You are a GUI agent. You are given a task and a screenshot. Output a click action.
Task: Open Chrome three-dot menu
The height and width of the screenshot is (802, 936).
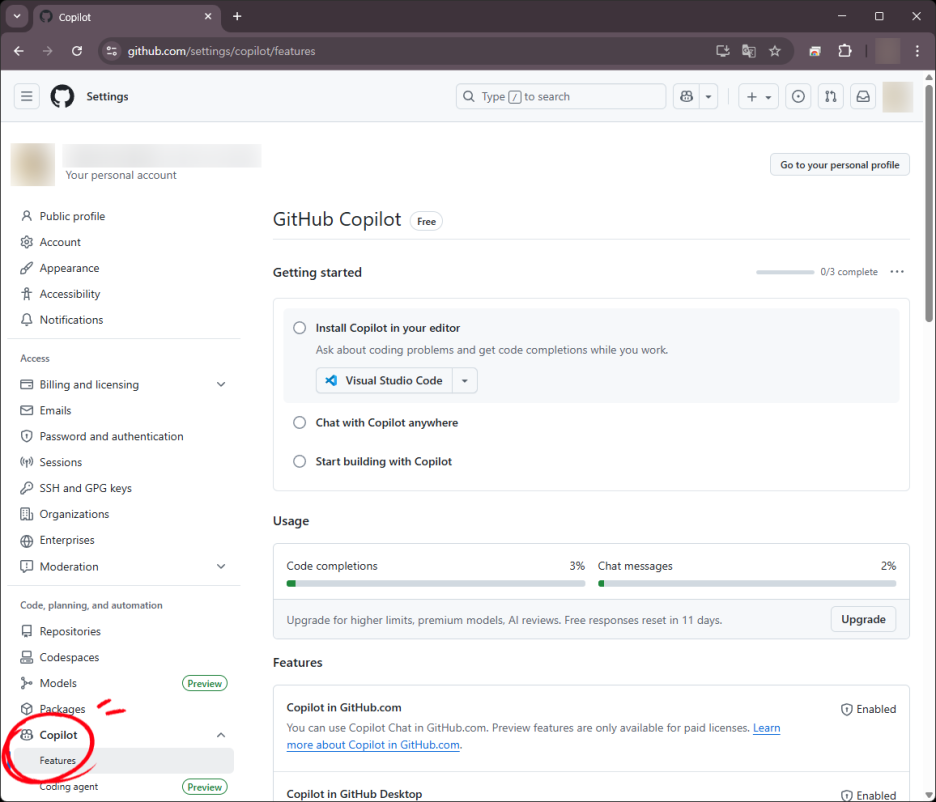click(x=917, y=51)
